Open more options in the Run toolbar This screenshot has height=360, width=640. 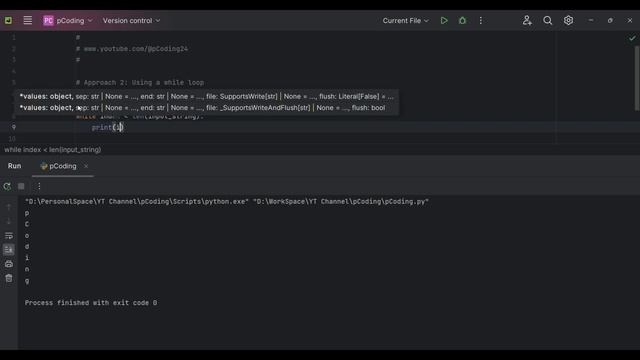pyautogui.click(x=39, y=186)
